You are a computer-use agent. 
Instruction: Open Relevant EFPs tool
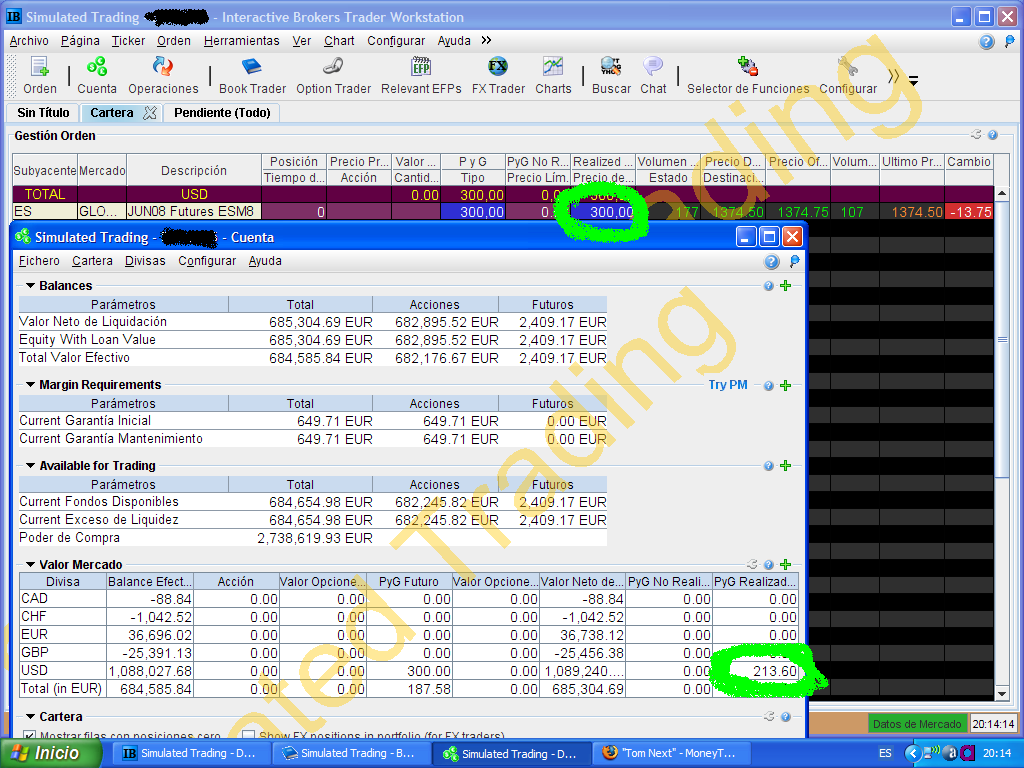(421, 76)
